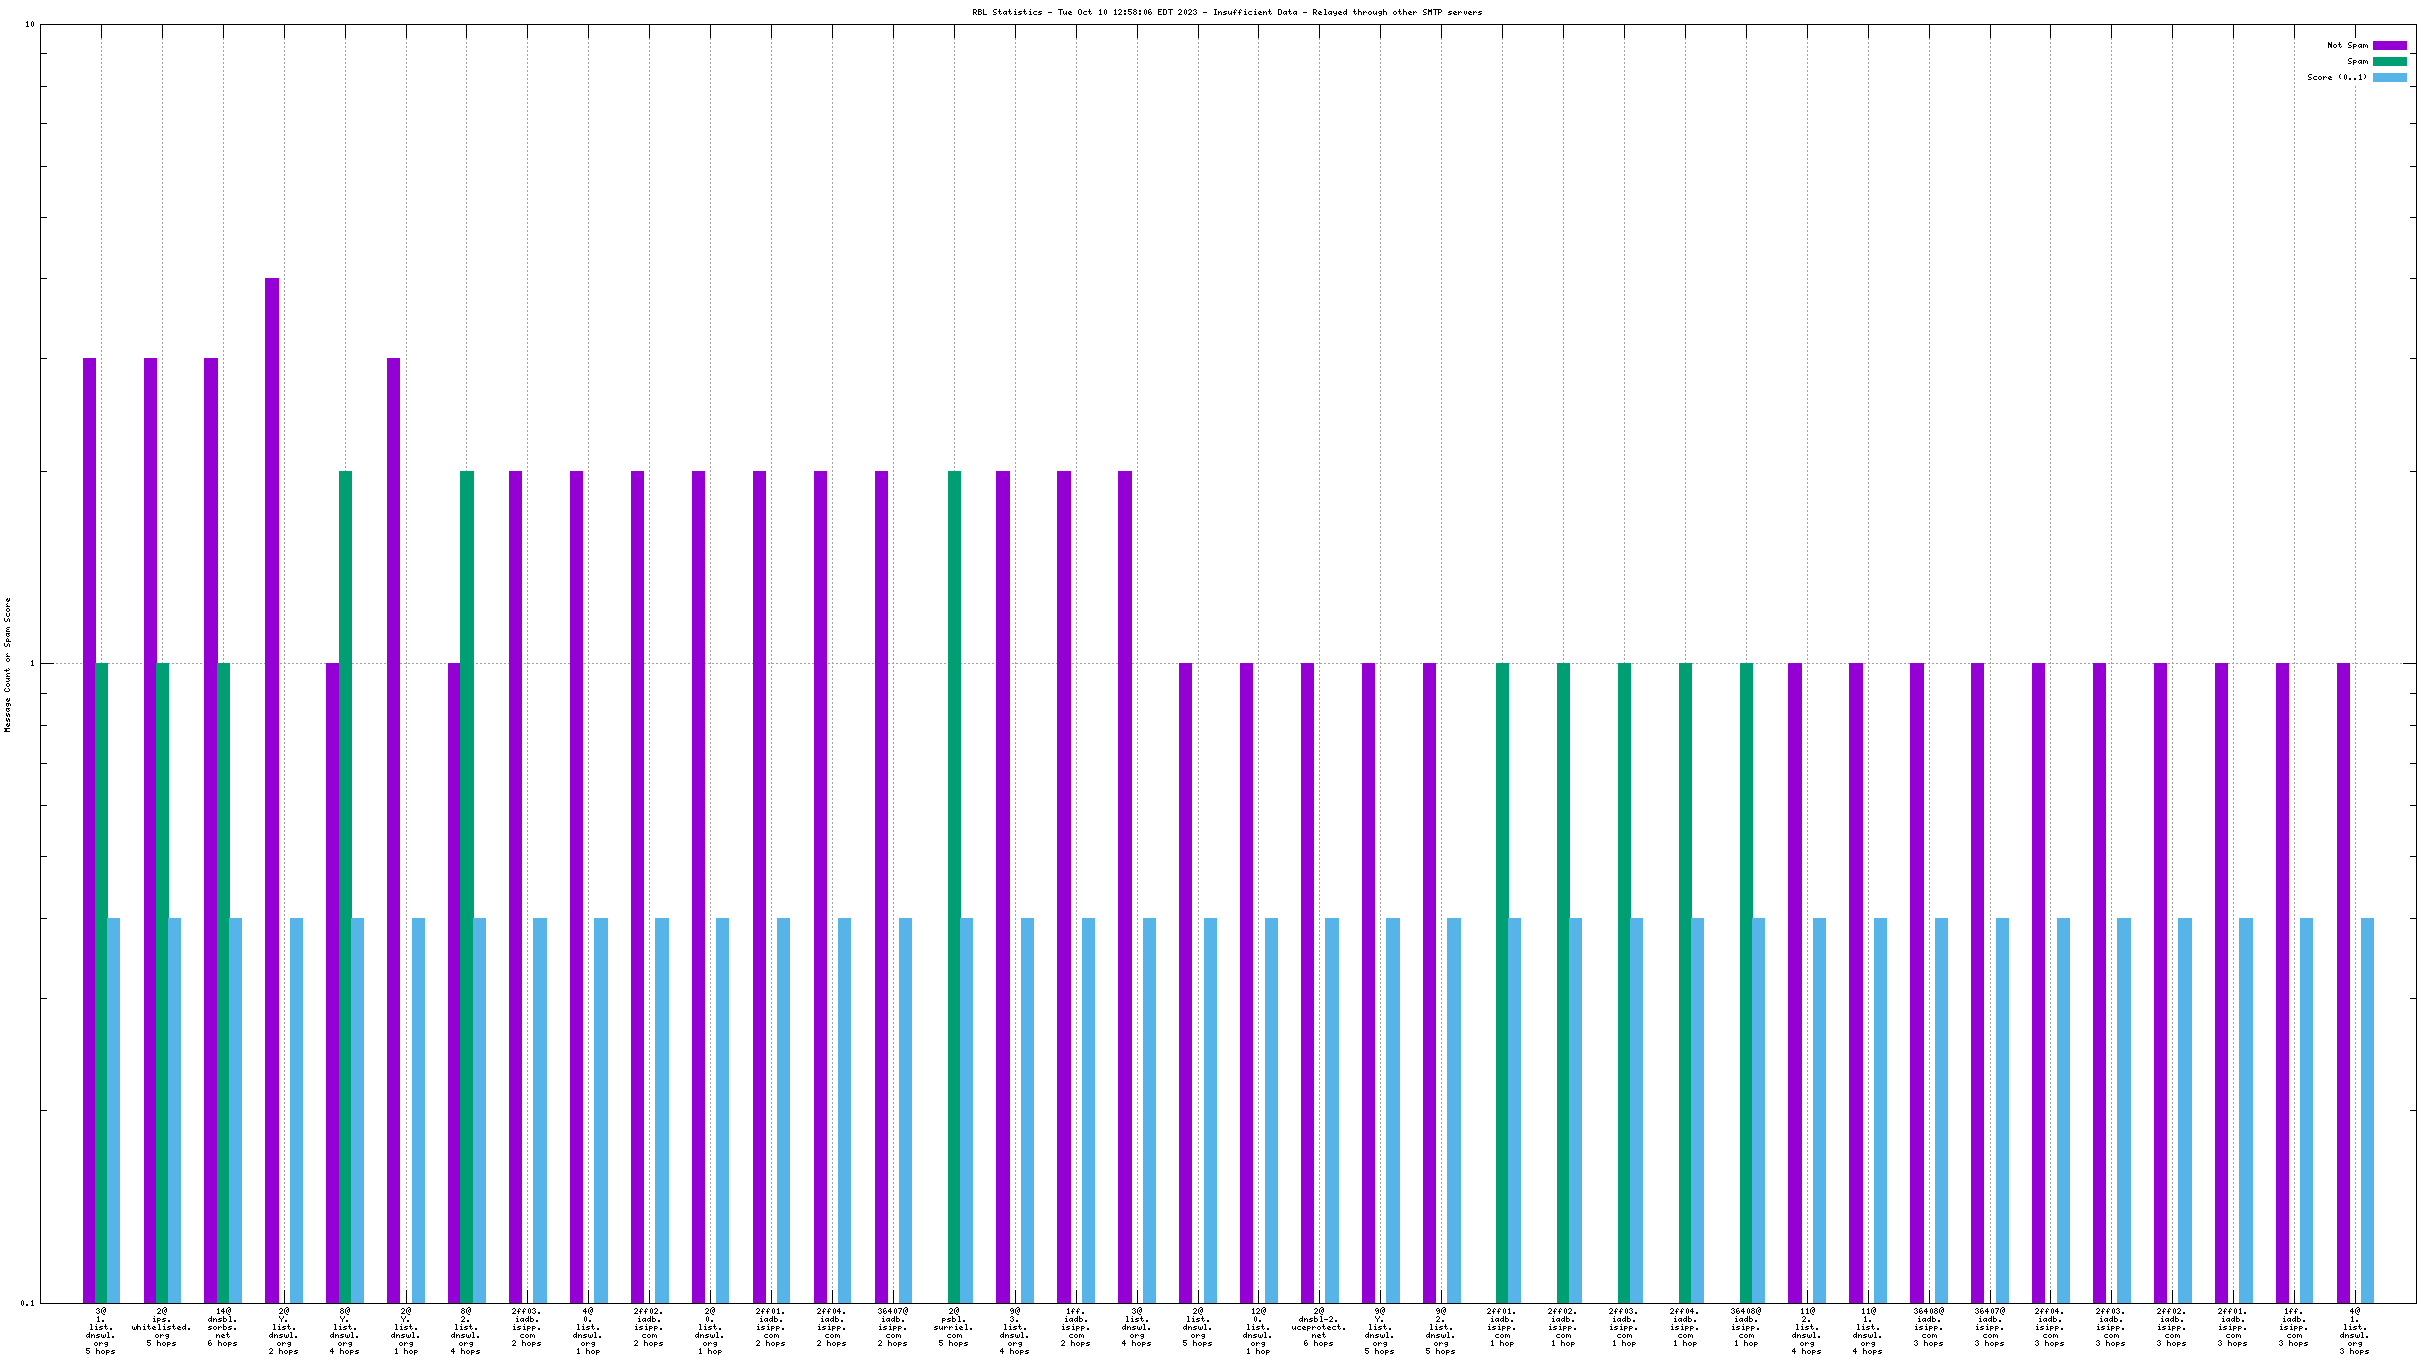Click the y-axis tick label '10'
This screenshot has width=2432, height=1368.
[29, 24]
